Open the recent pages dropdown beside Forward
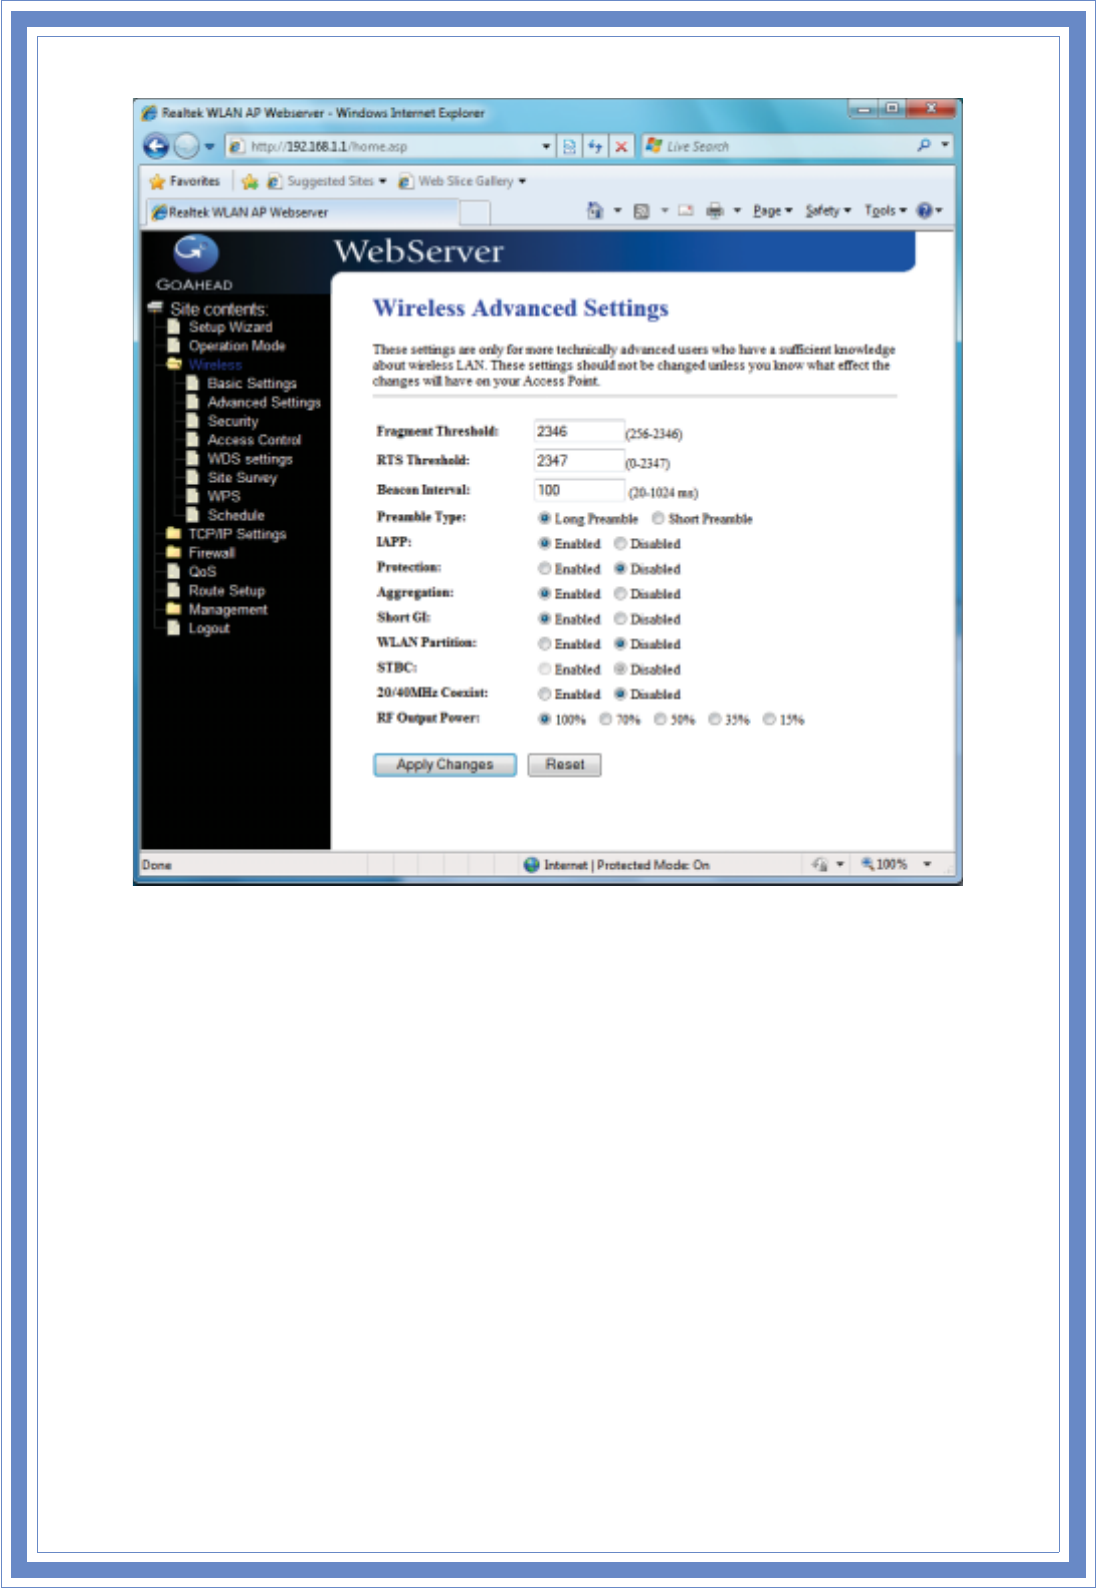The width and height of the screenshot is (1096, 1588). (210, 146)
